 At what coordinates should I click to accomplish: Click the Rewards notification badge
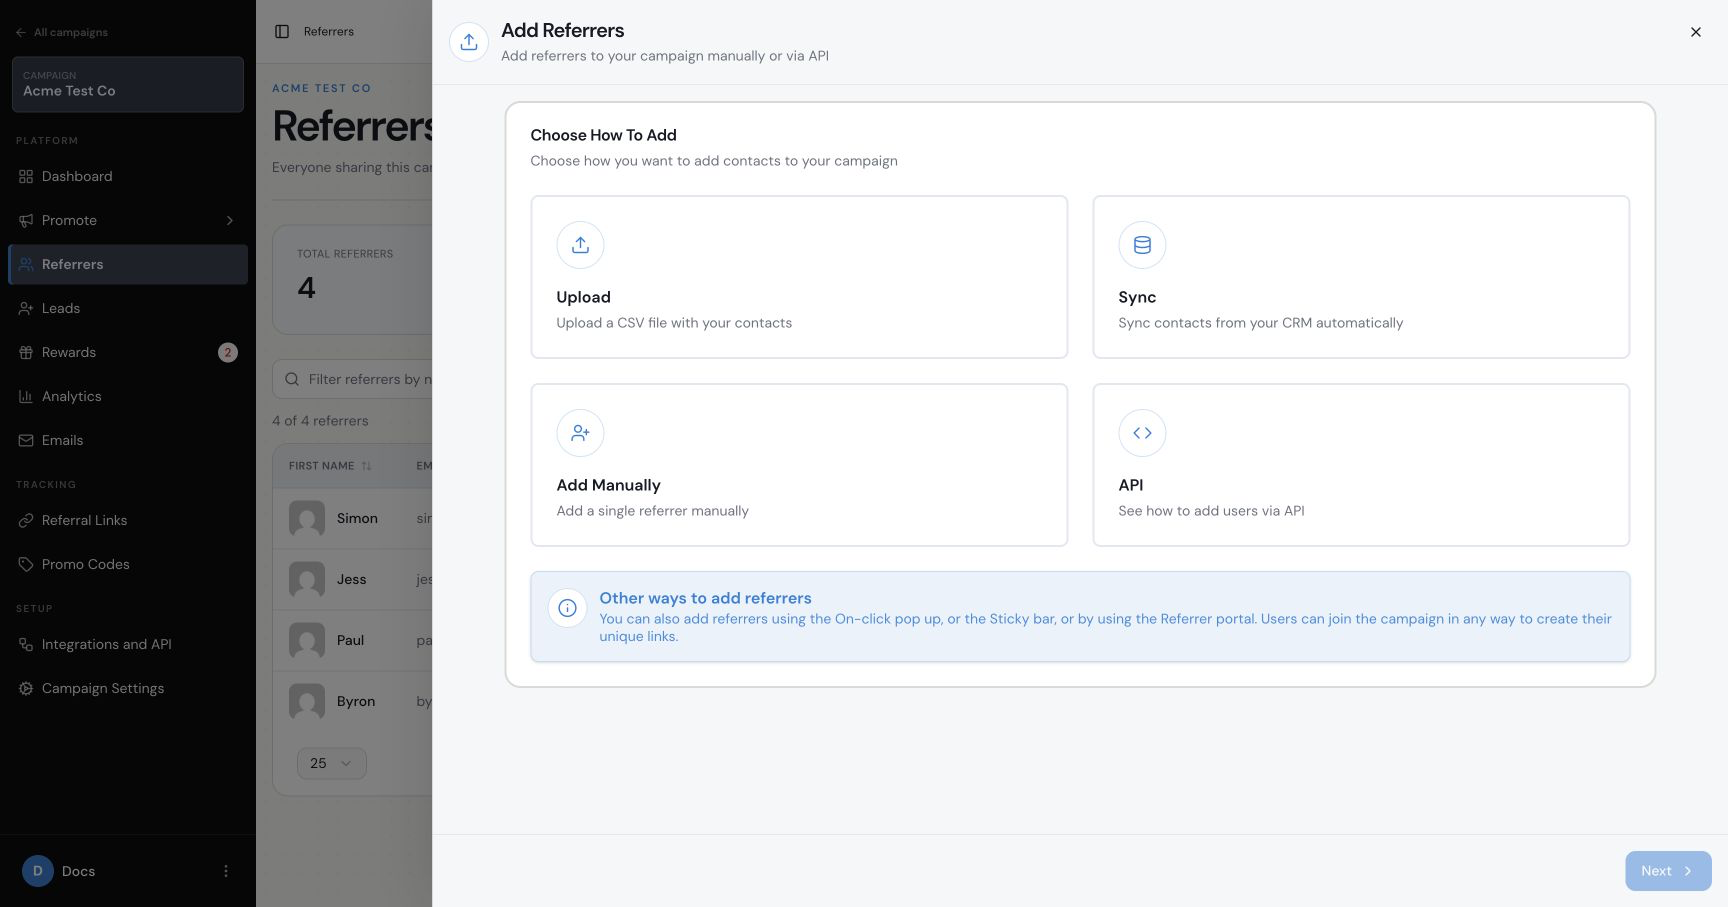[x=228, y=352]
